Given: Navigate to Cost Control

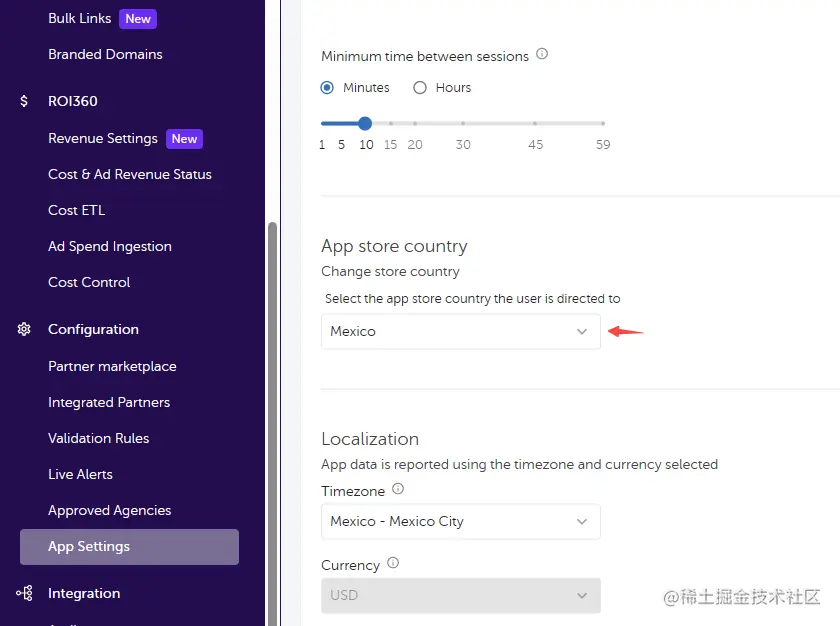Looking at the screenshot, I should tap(89, 282).
